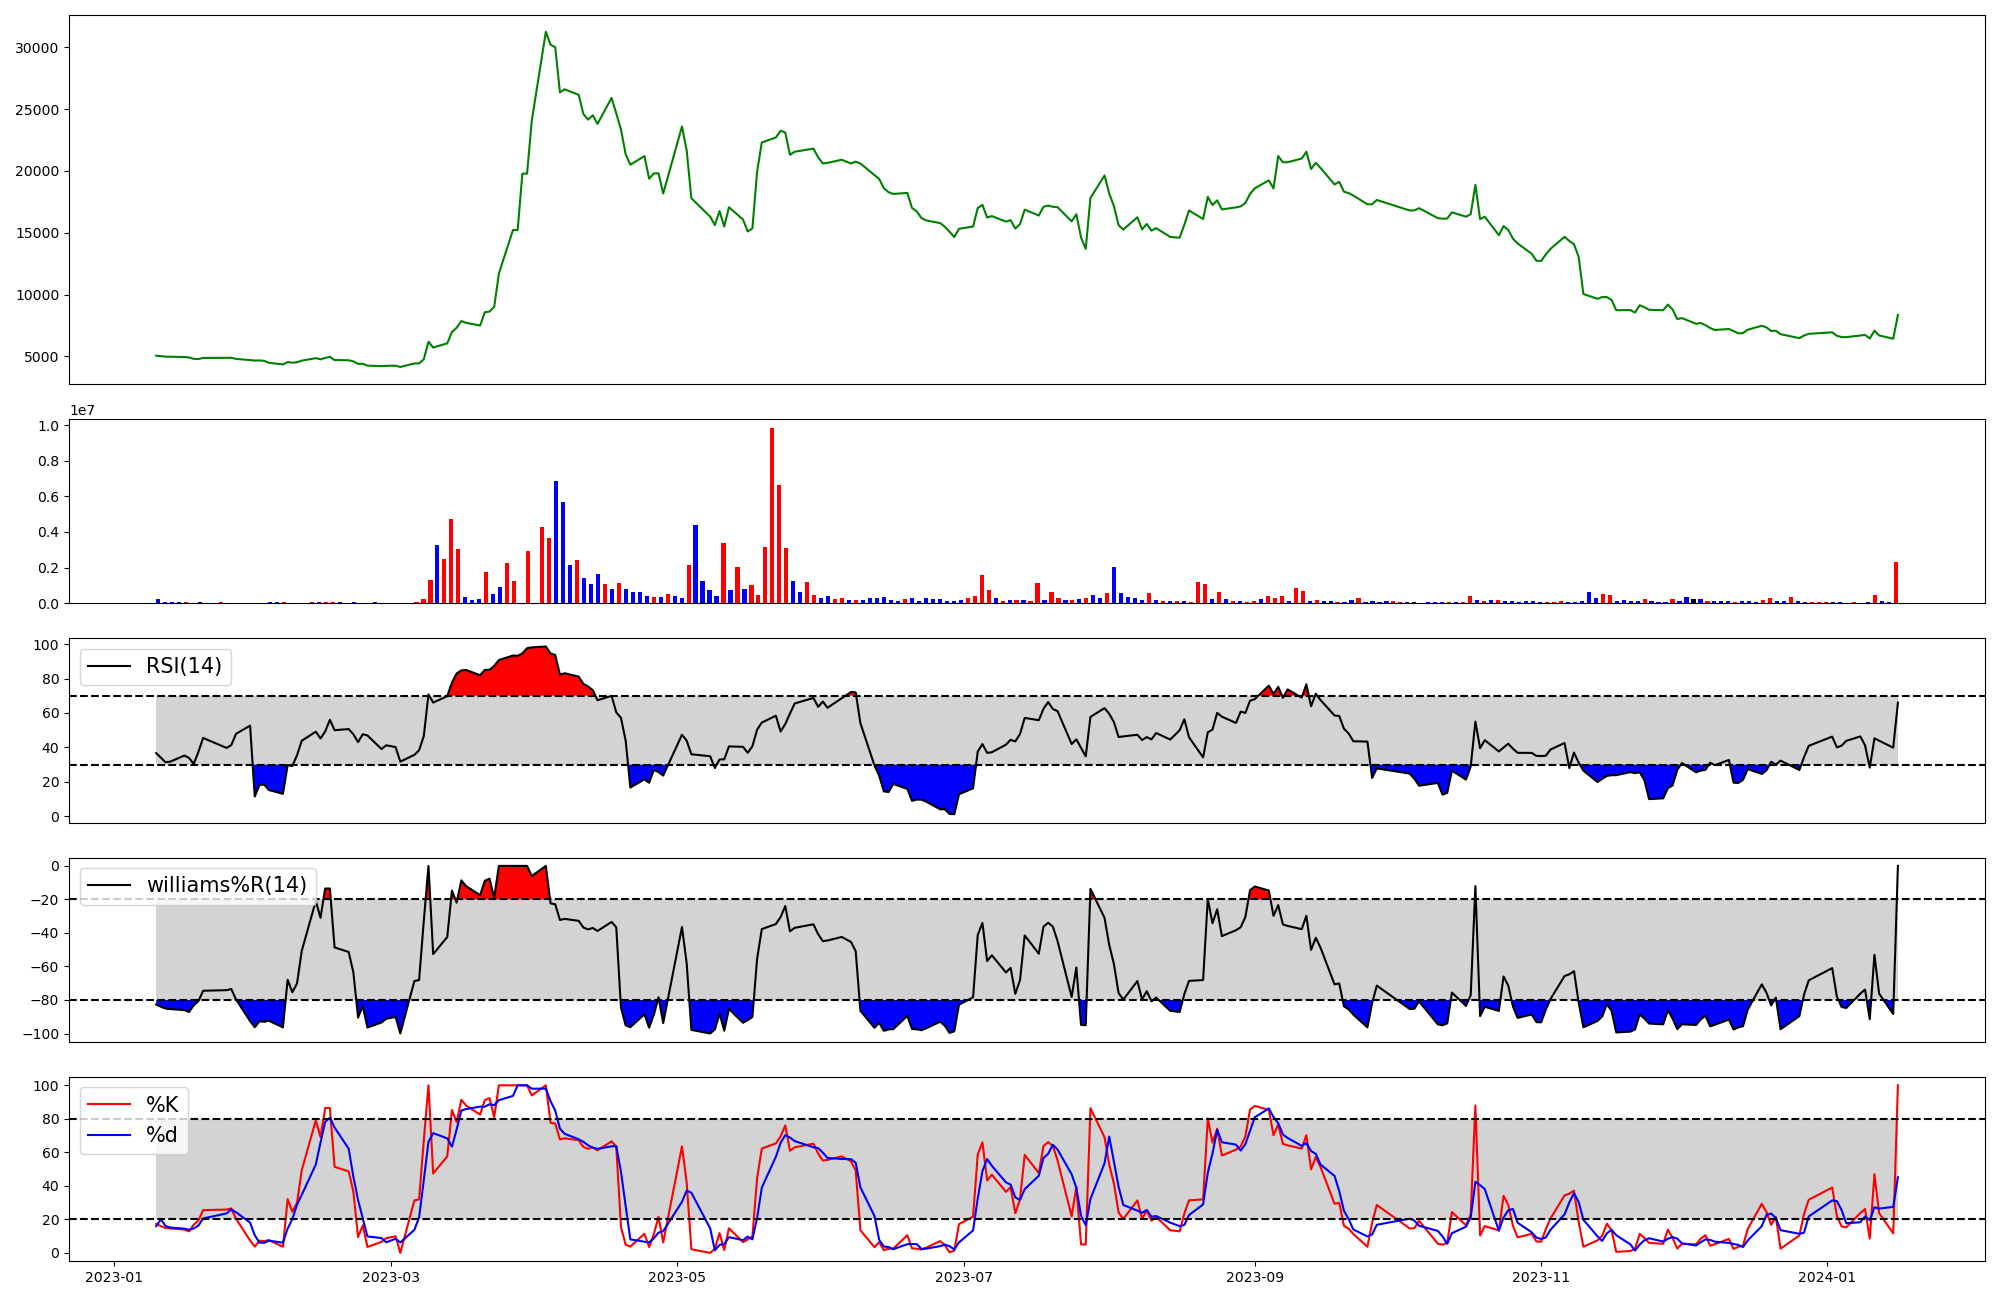Click the -100 tick on Williams axis
The width and height of the screenshot is (2000, 1300).
(x=43, y=1034)
